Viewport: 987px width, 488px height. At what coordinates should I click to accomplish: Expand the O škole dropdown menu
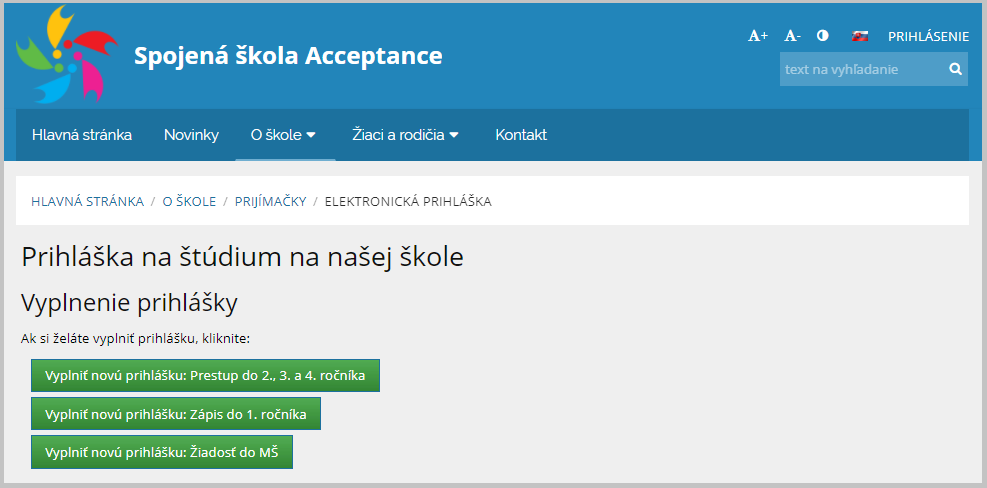[283, 135]
